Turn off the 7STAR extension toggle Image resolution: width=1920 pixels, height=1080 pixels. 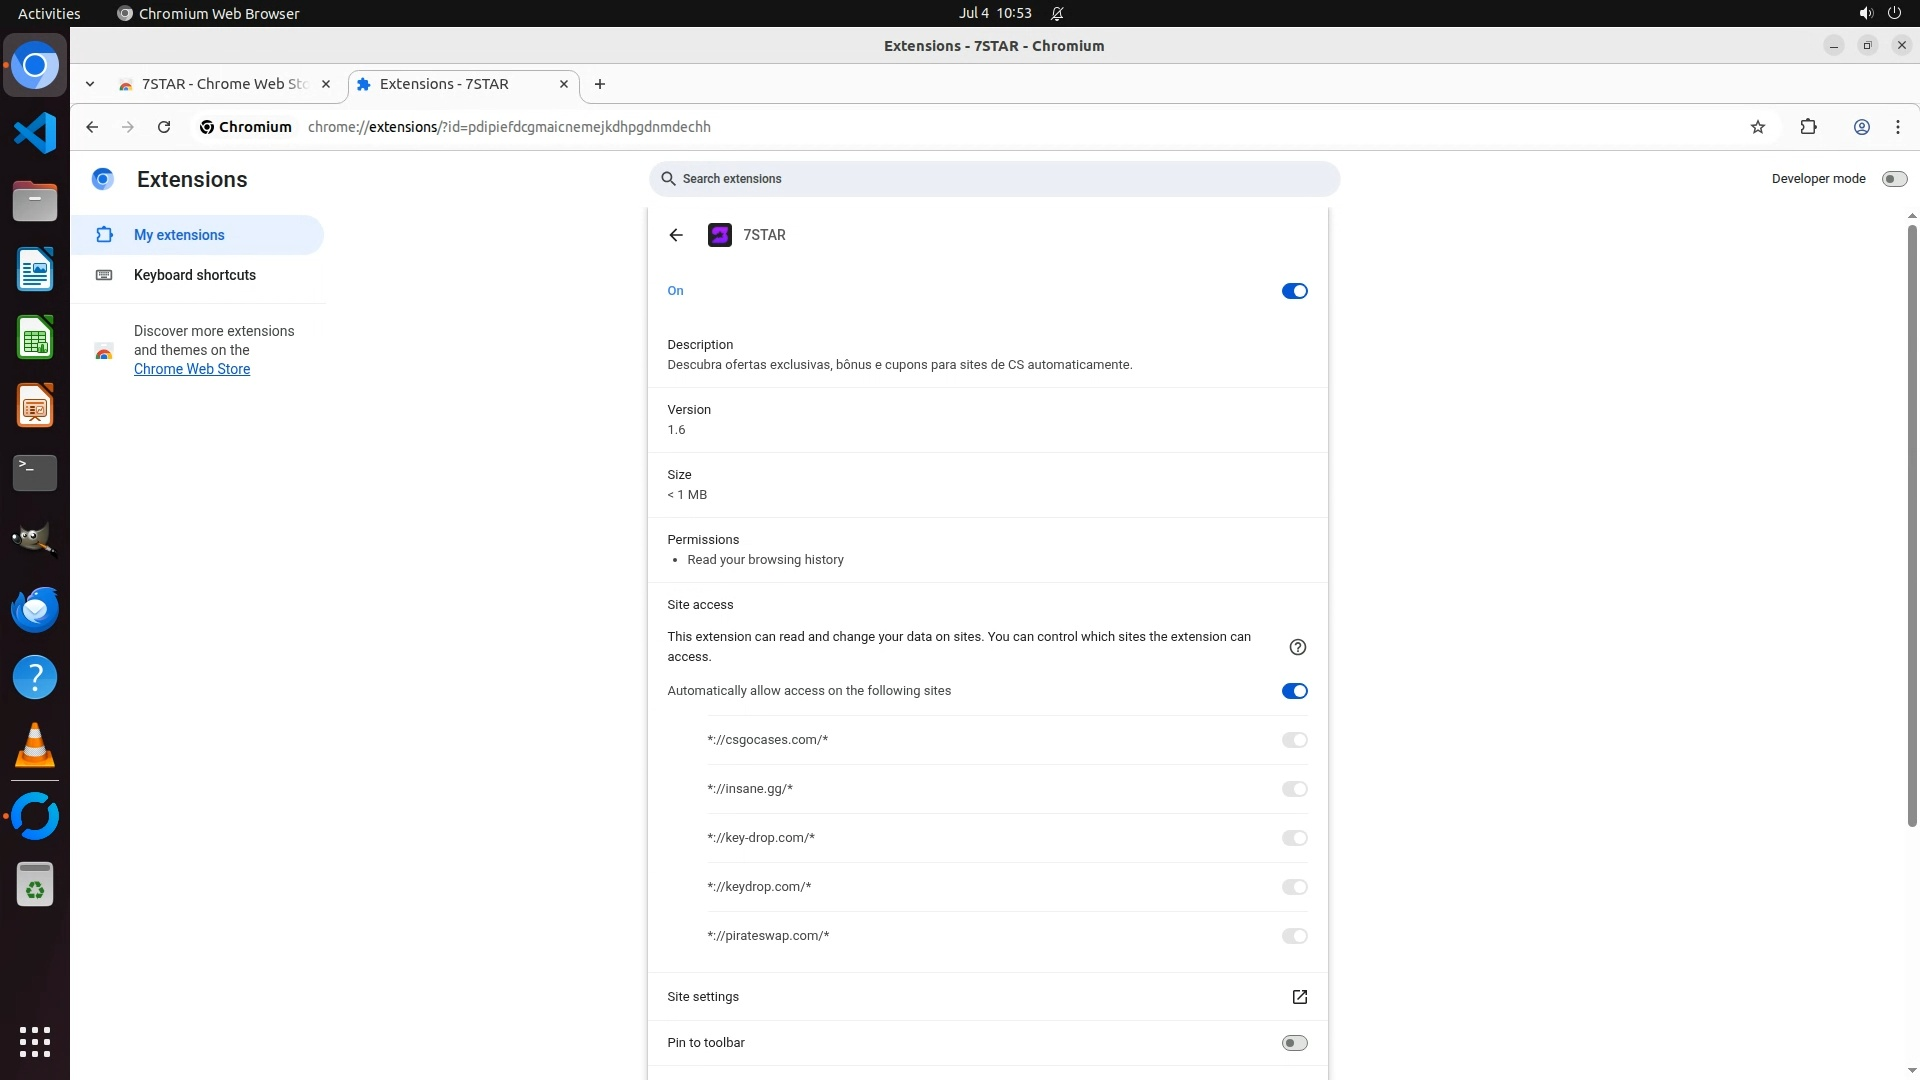pyautogui.click(x=1294, y=291)
